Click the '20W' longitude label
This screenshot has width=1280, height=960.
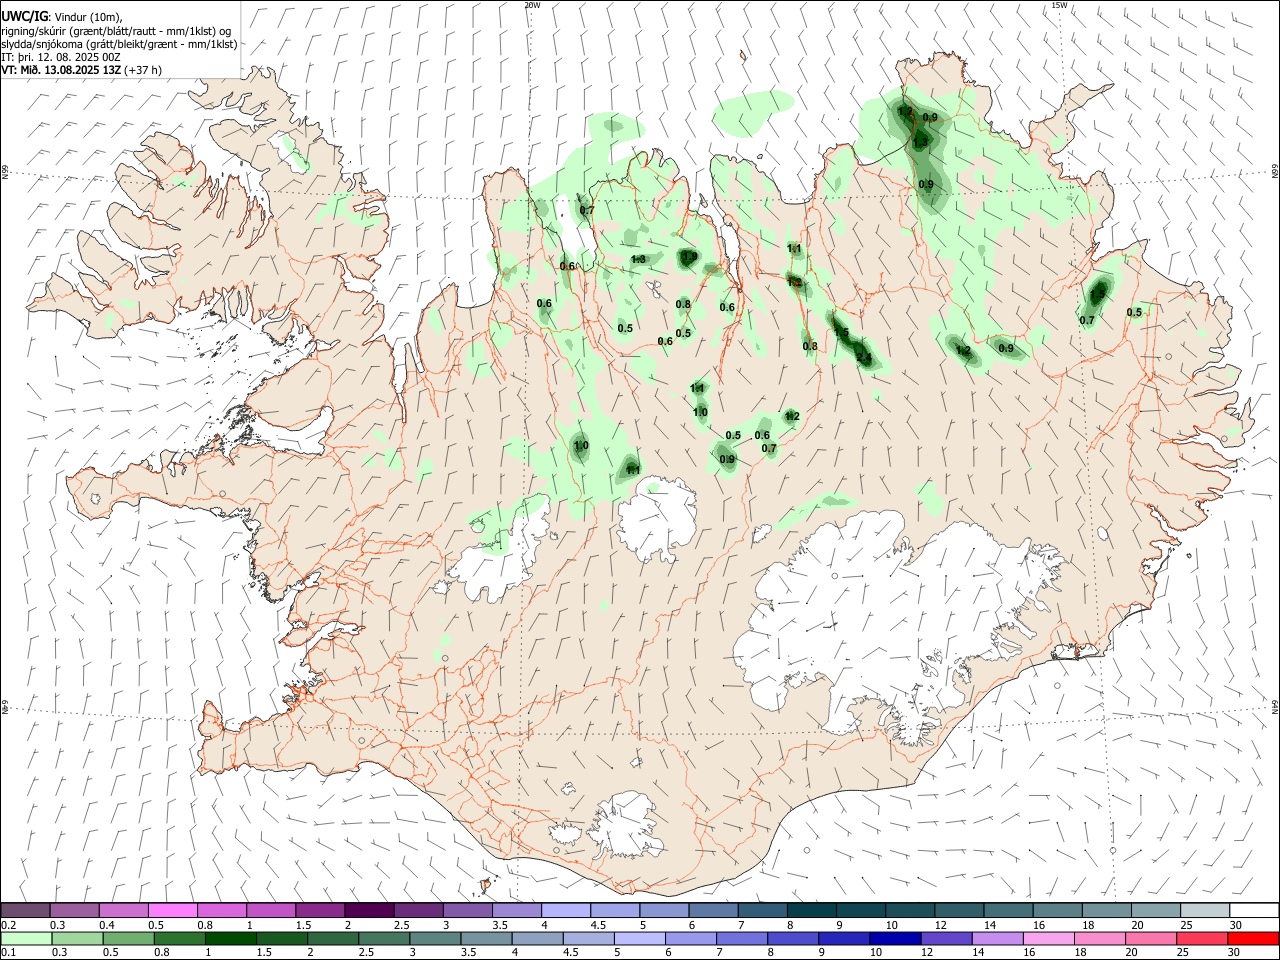pyautogui.click(x=533, y=5)
